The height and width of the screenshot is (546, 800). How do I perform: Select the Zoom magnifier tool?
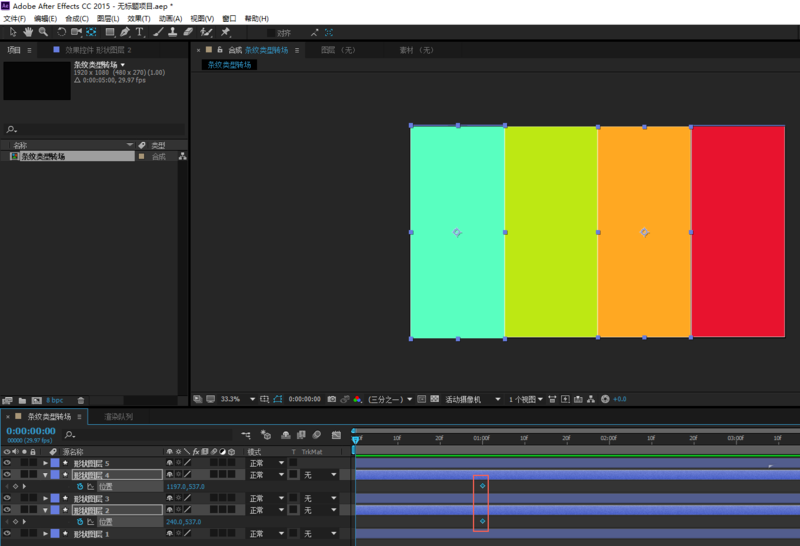coord(44,32)
